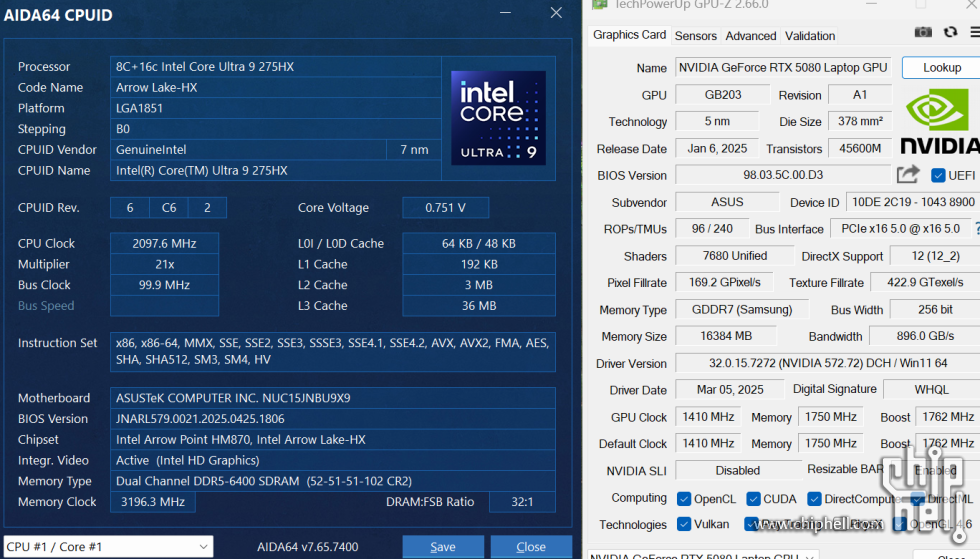This screenshot has height=559, width=980.
Task: Switch to the Validation tab
Action: [810, 36]
